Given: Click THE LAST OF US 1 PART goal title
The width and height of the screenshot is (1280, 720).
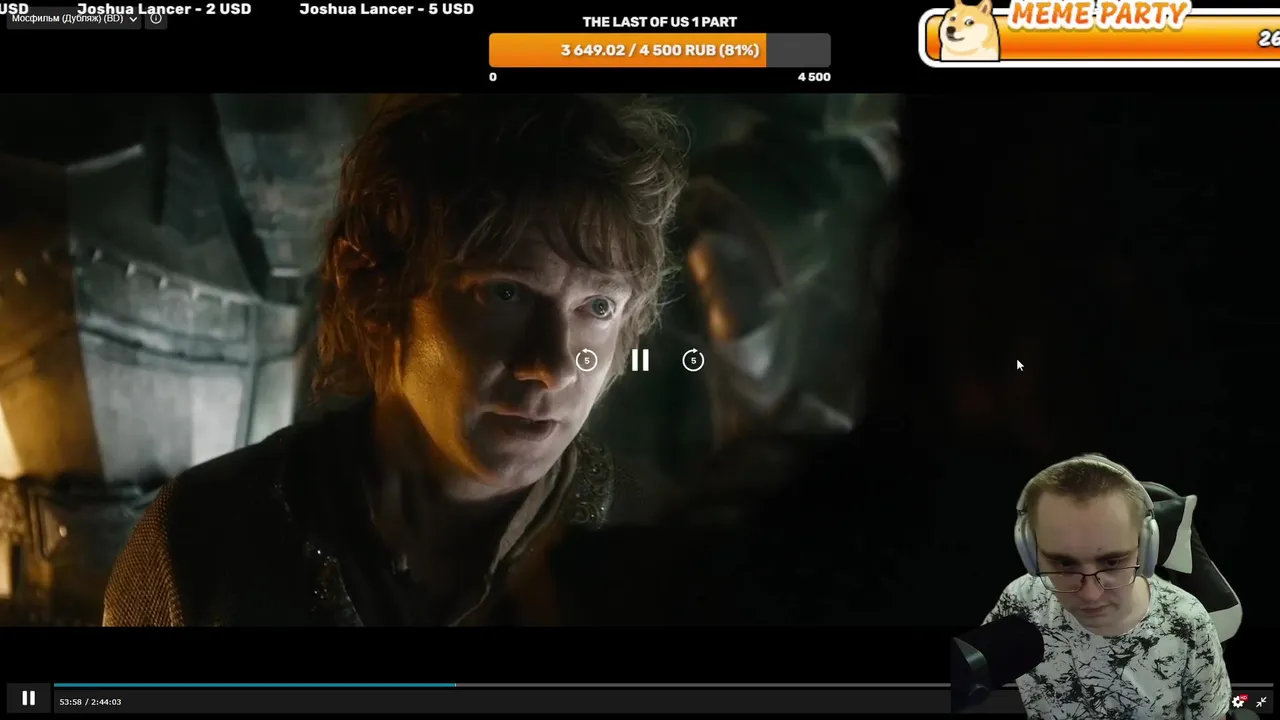Looking at the screenshot, I should coord(659,22).
